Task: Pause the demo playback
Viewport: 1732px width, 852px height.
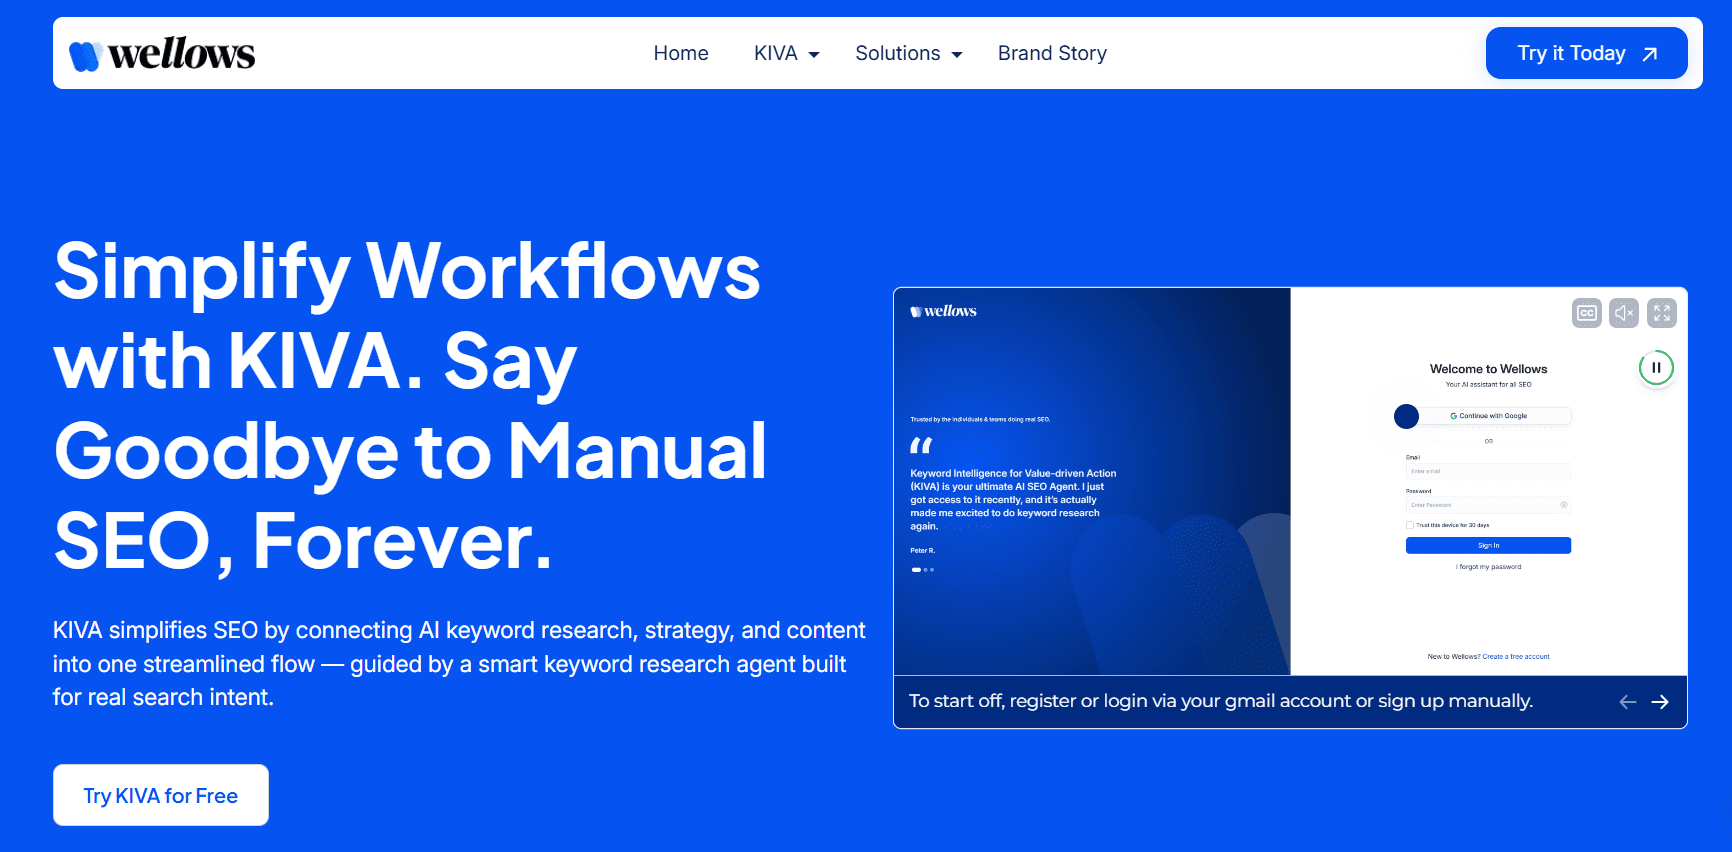Action: click(1656, 368)
